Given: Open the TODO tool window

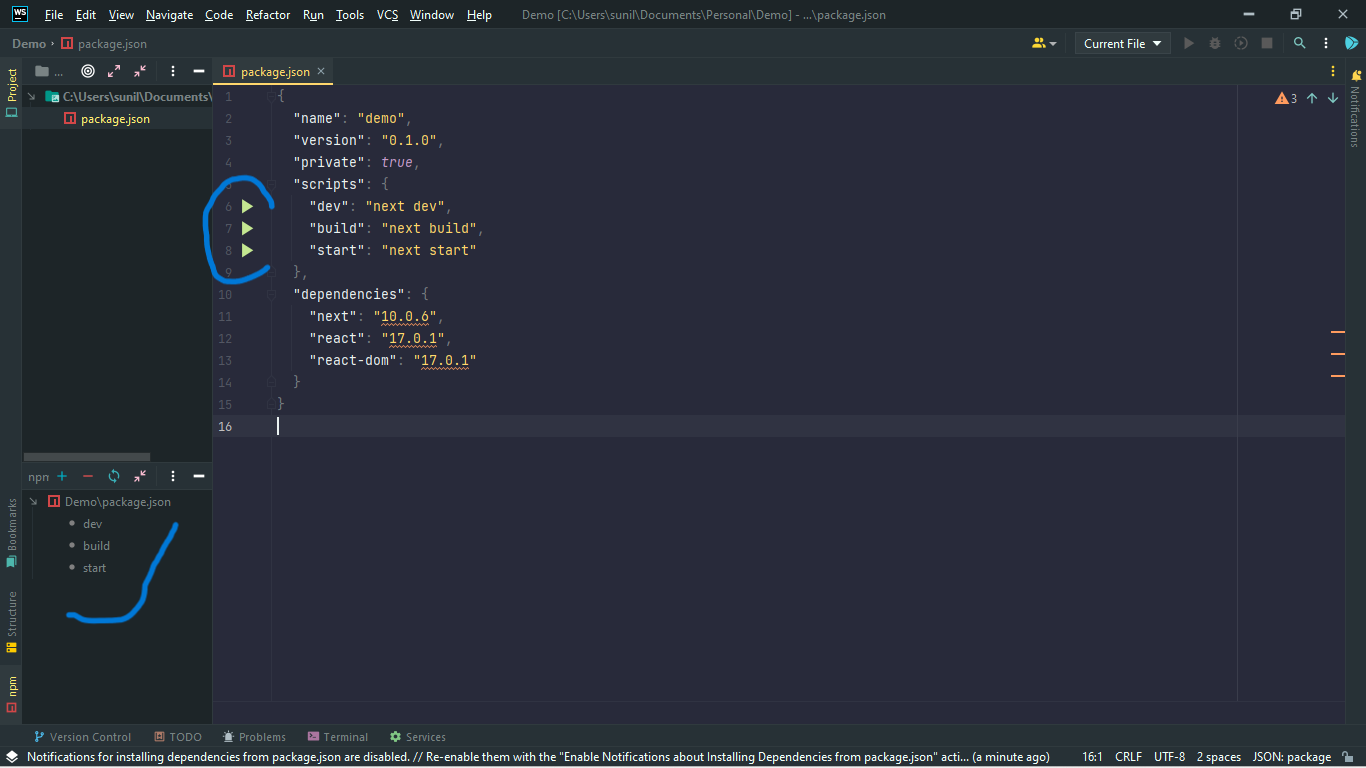Looking at the screenshot, I should pos(178,737).
